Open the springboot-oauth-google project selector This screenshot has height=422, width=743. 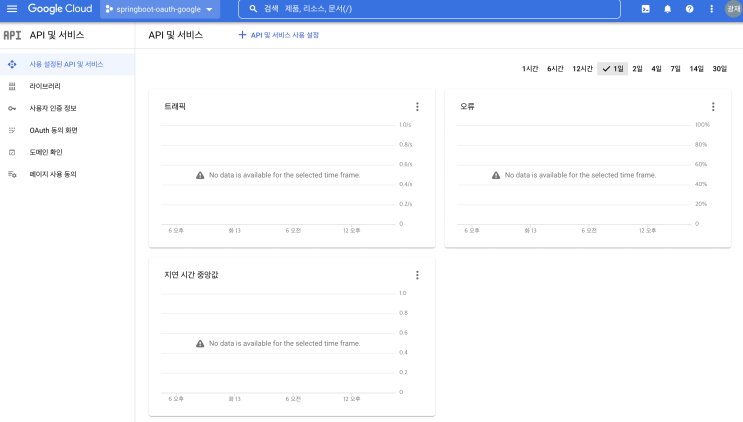click(x=160, y=9)
